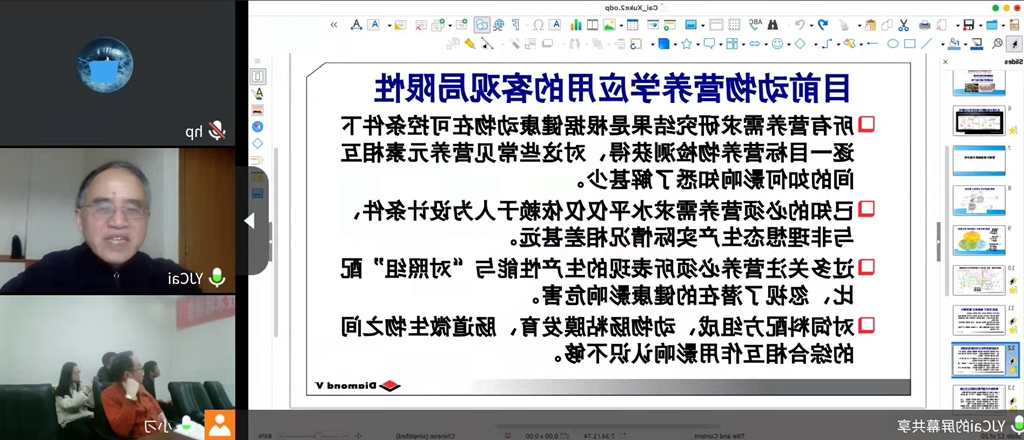Click the Display Grid dotted icon

734,25
